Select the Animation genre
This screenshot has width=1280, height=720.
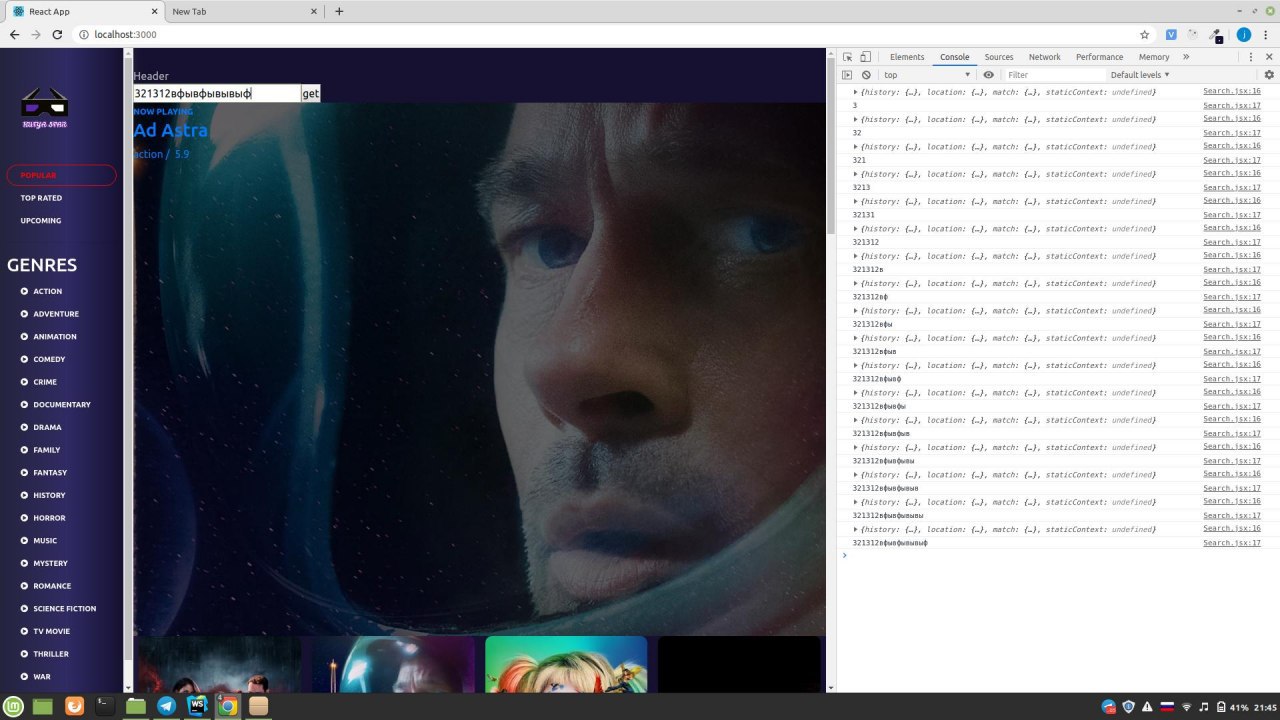[x=55, y=336]
